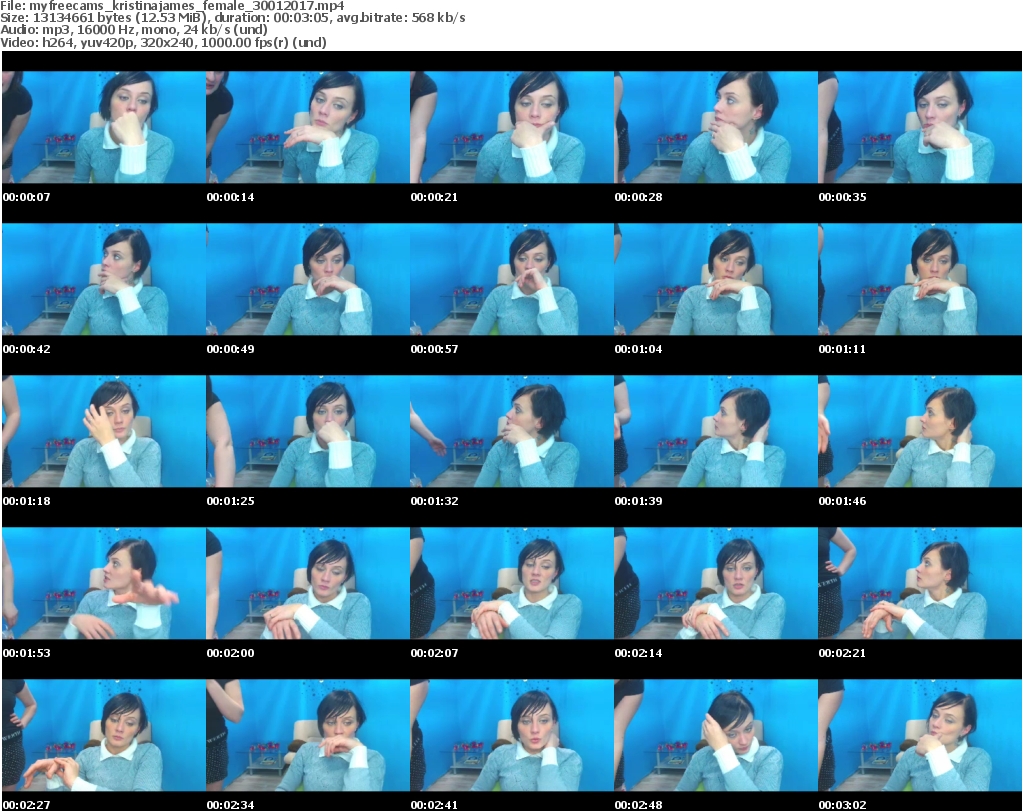1024x811 pixels.
Task: Click the 00:00:42 timestamp label
Action: click(27, 349)
